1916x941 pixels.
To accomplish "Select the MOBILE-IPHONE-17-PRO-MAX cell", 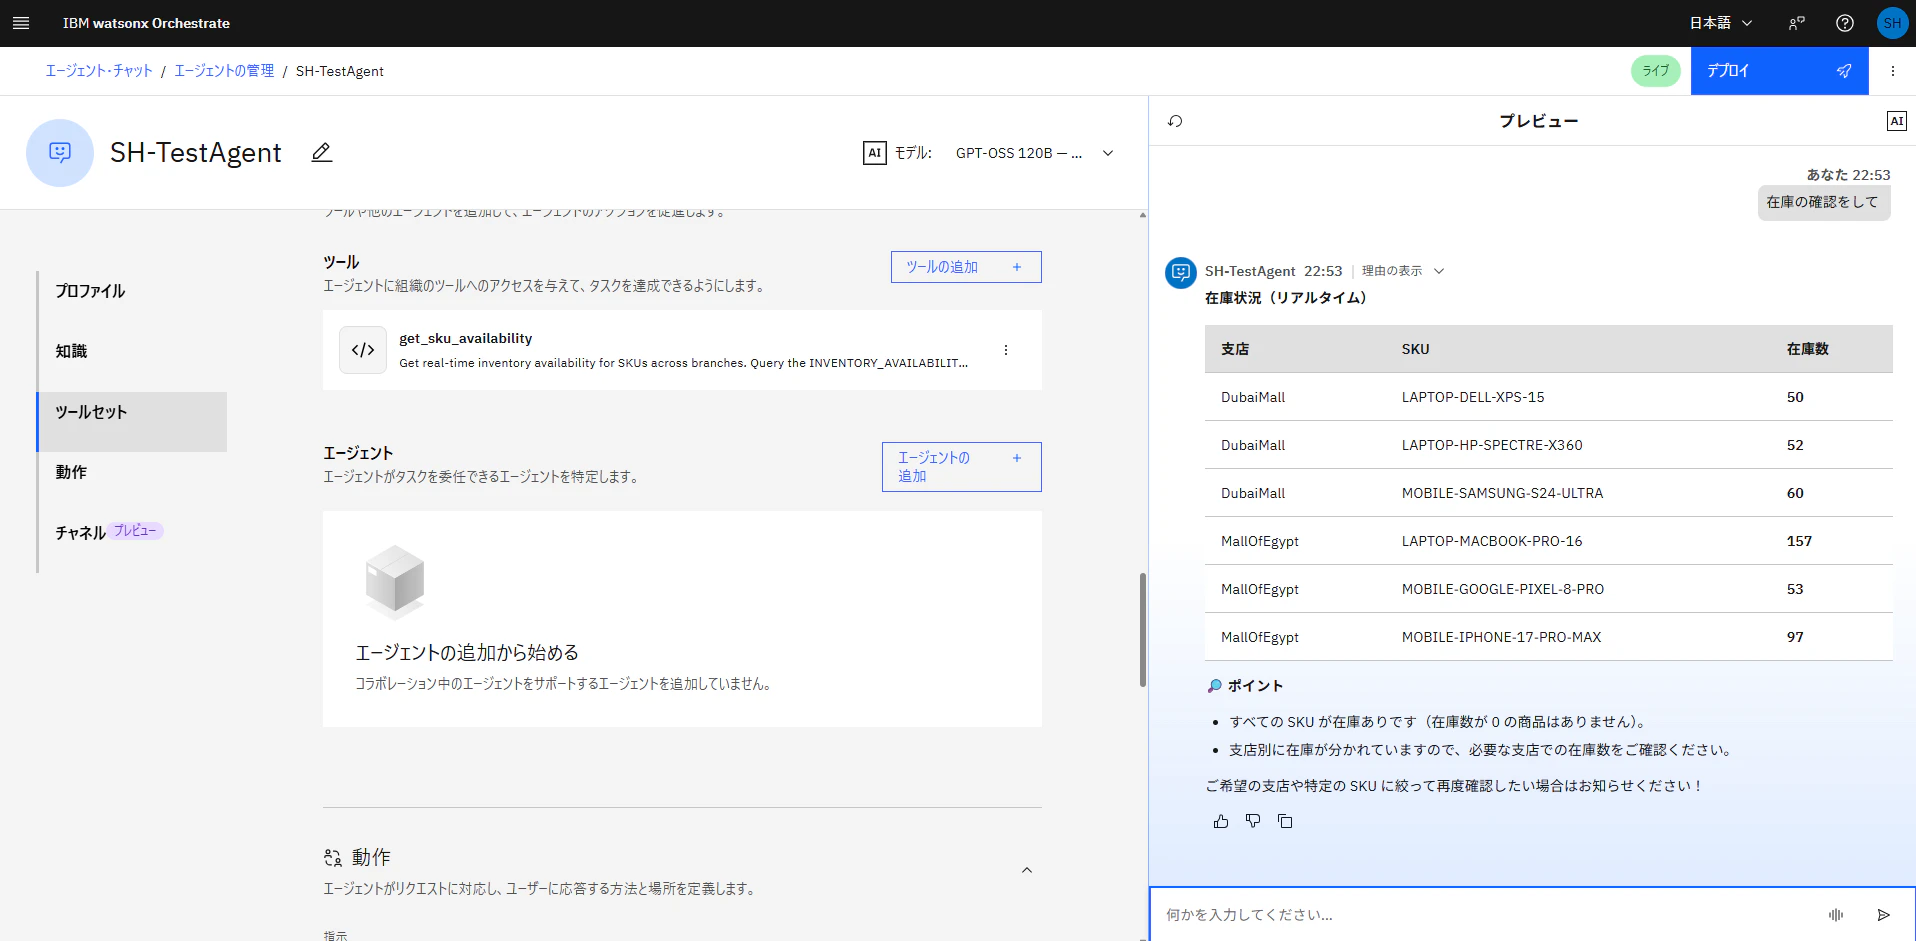I will [x=1501, y=637].
